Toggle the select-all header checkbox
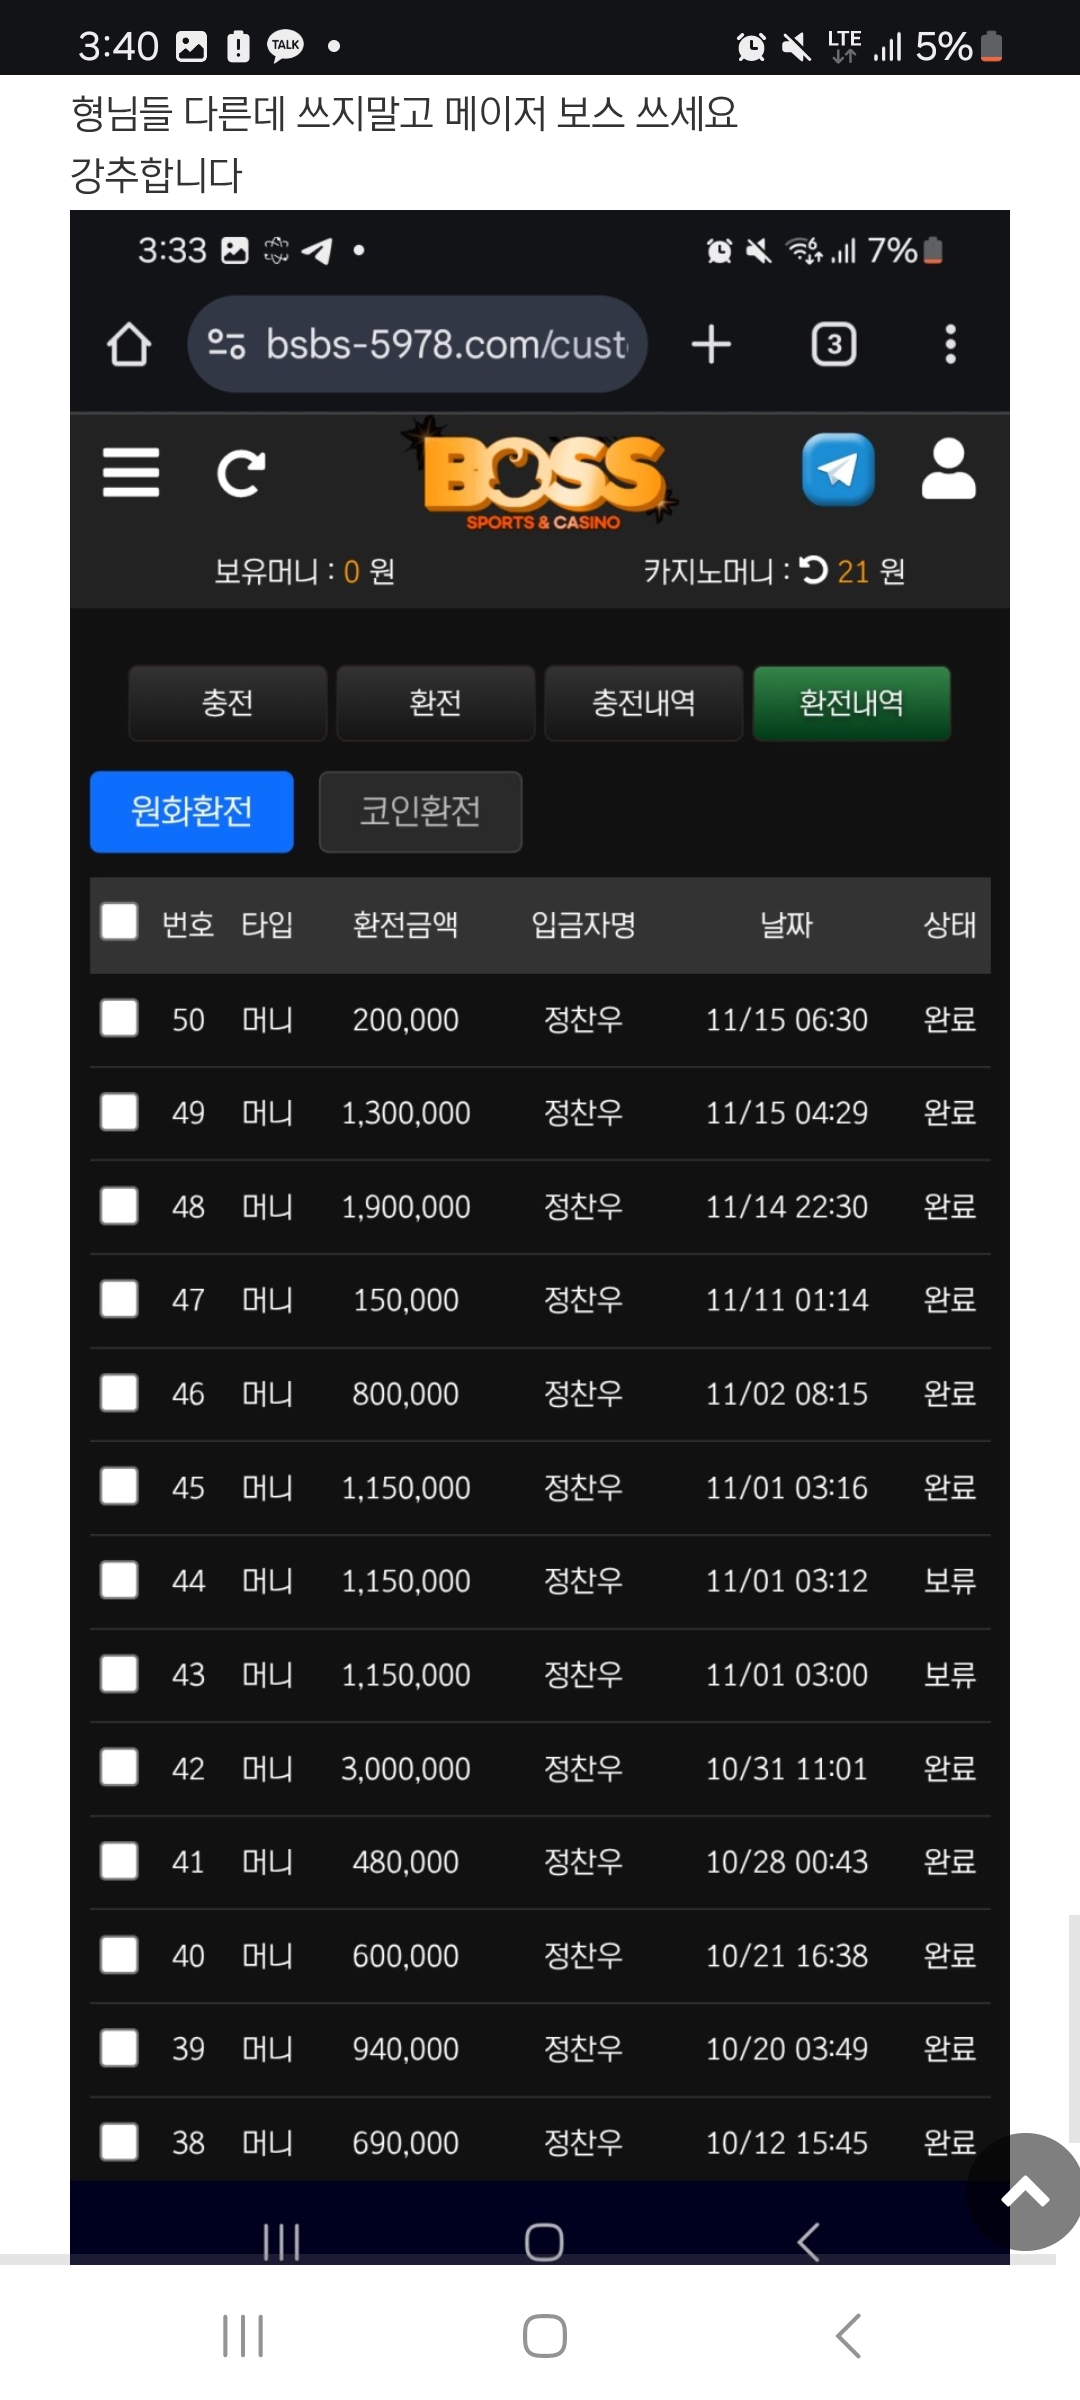This screenshot has height=2400, width=1080. (x=119, y=922)
